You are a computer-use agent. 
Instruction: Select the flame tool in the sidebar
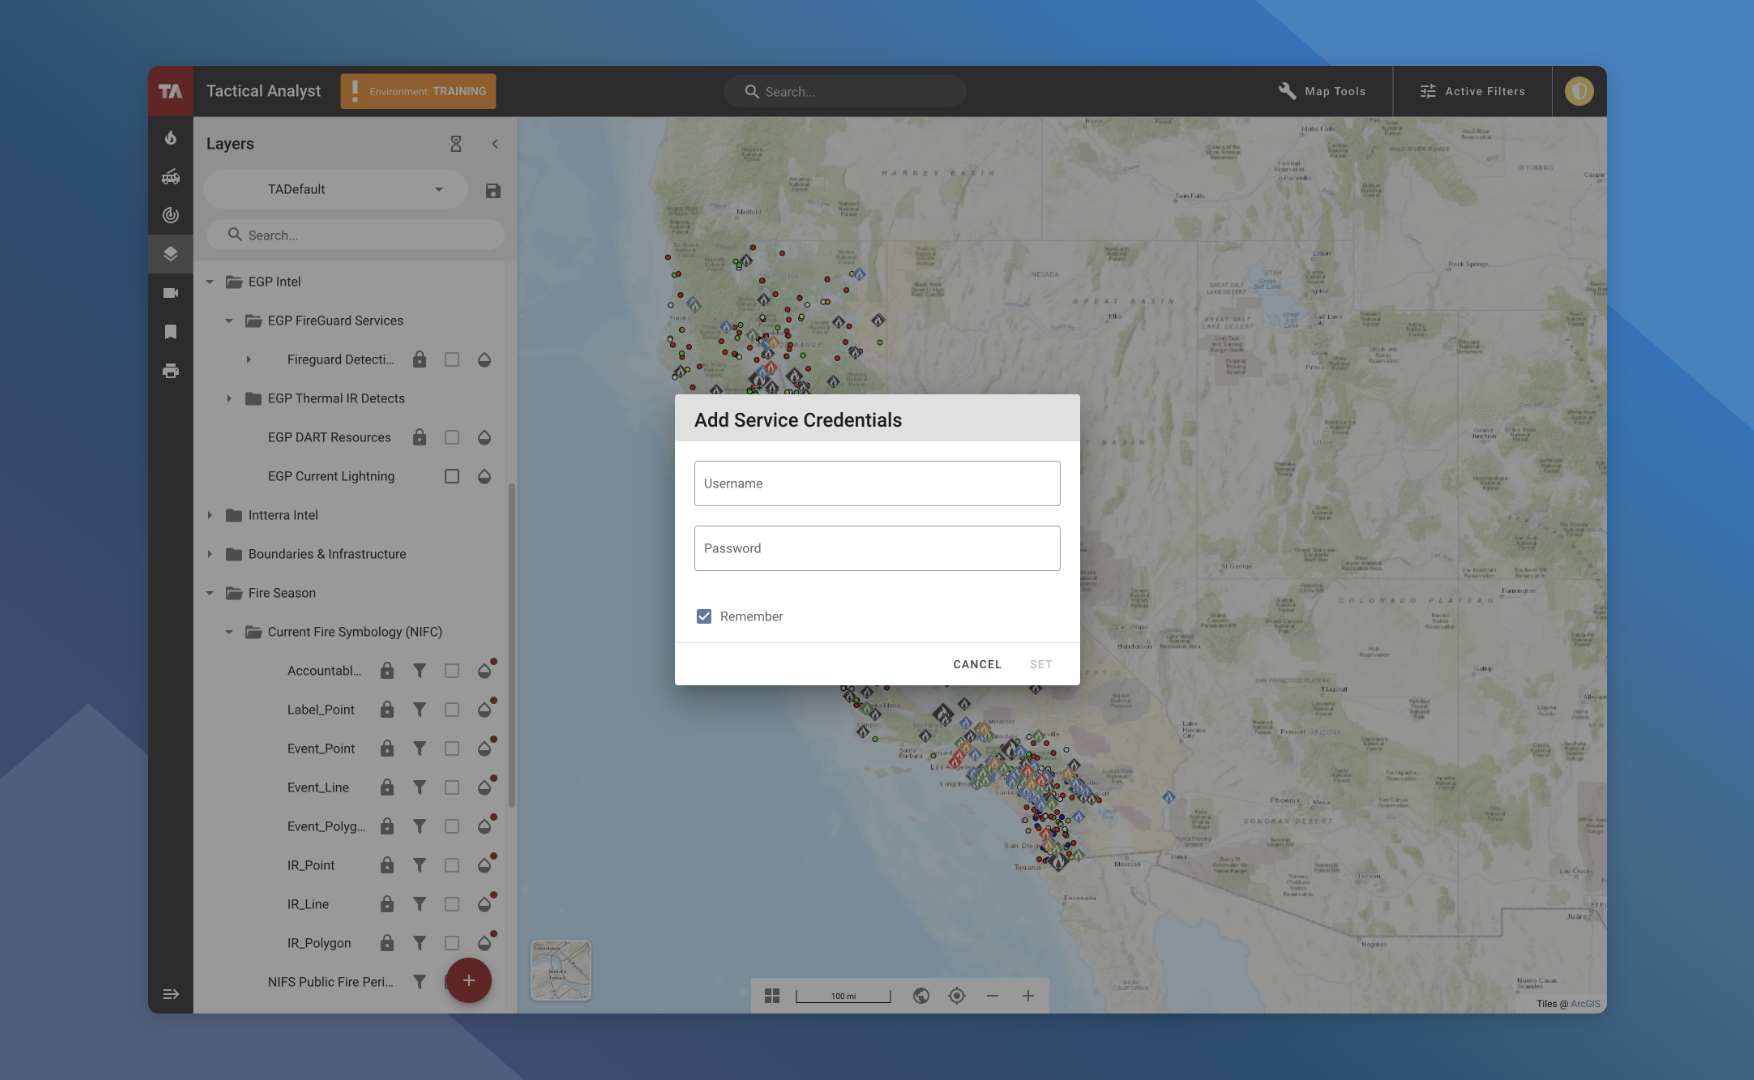pyautogui.click(x=170, y=138)
